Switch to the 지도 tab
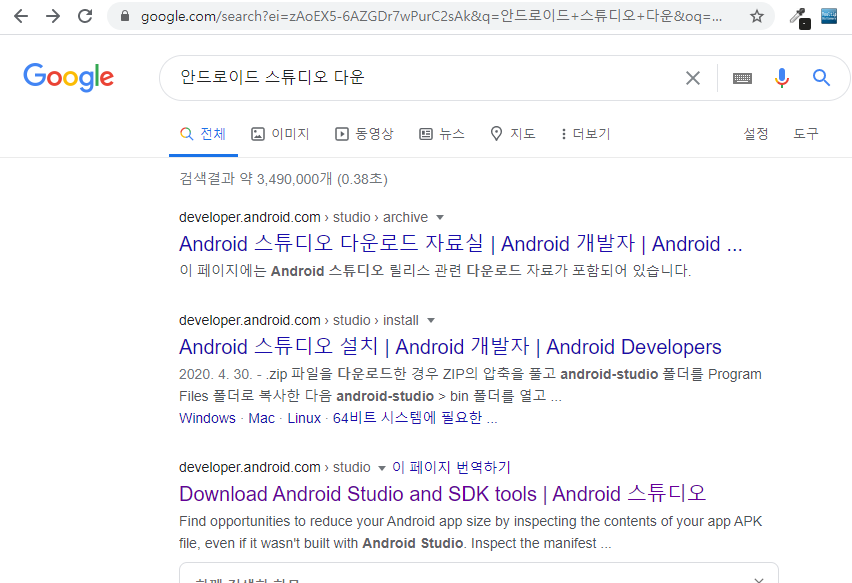The image size is (852, 583). tap(512, 134)
